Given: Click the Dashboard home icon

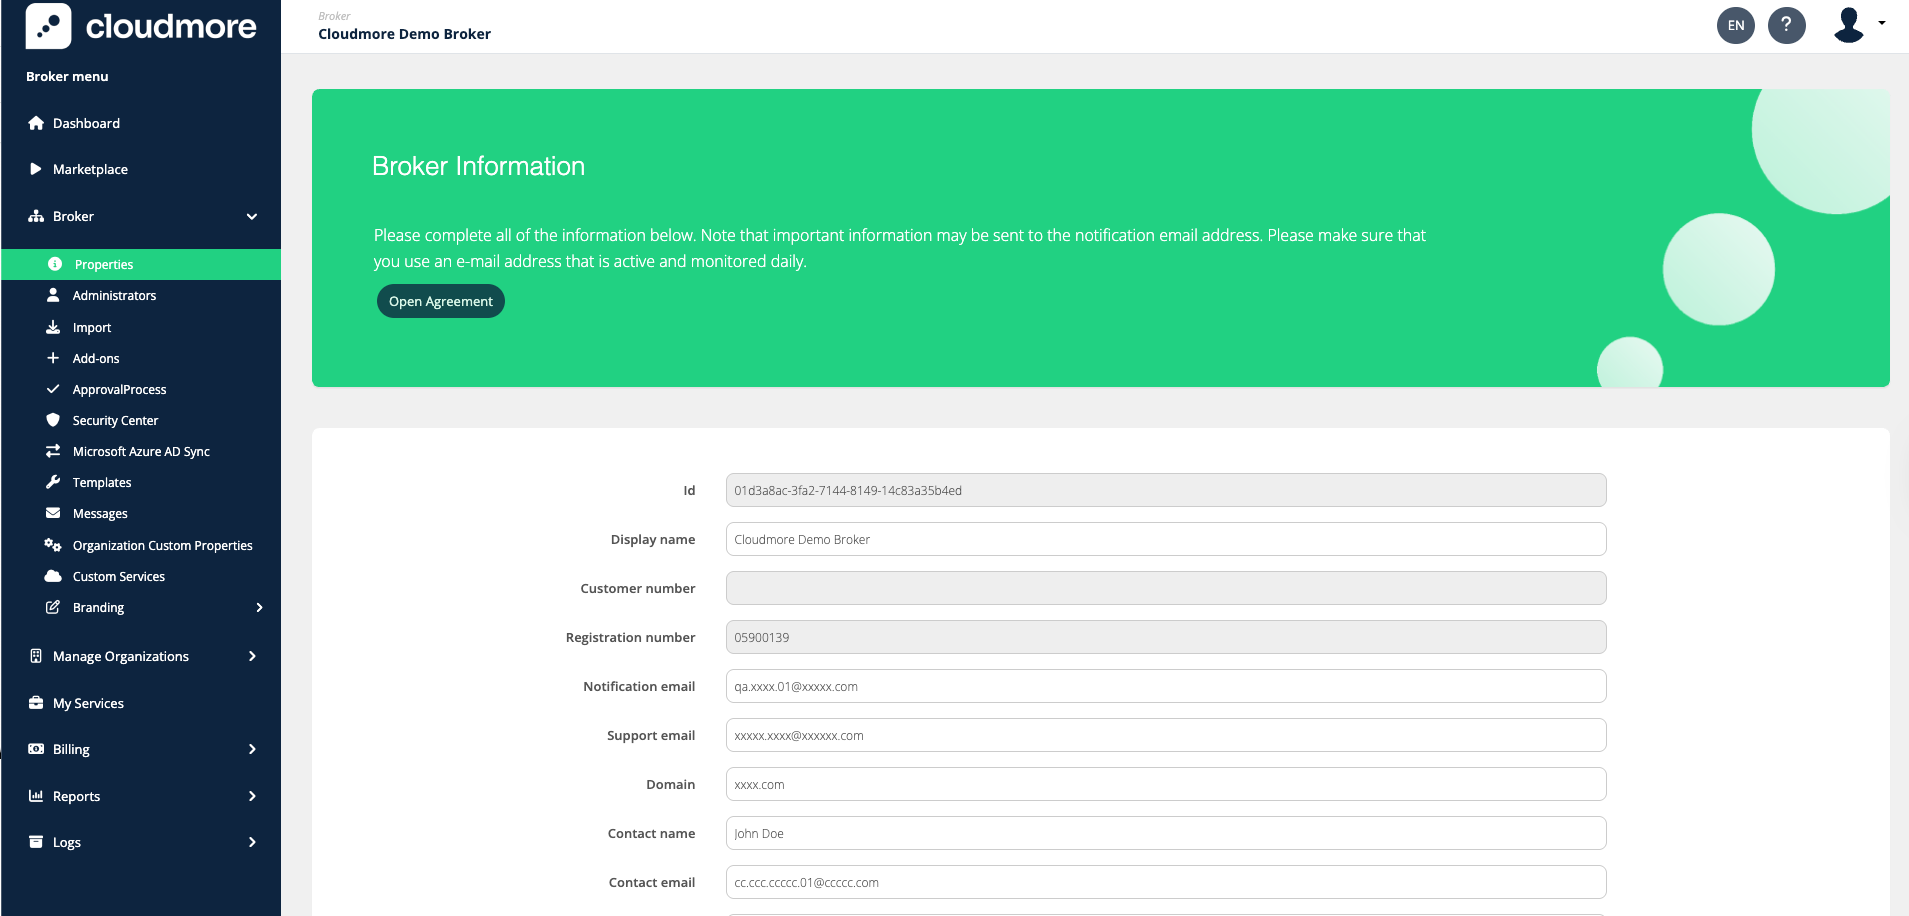Looking at the screenshot, I should [x=36, y=123].
